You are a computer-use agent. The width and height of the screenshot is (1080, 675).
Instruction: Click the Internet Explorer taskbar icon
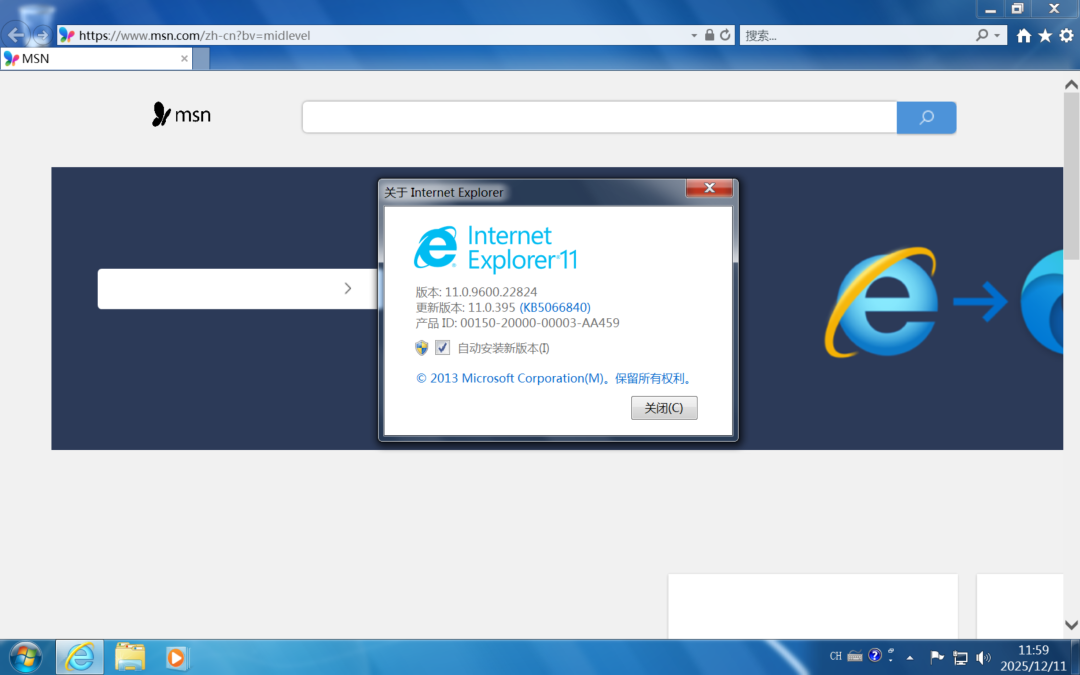point(80,657)
